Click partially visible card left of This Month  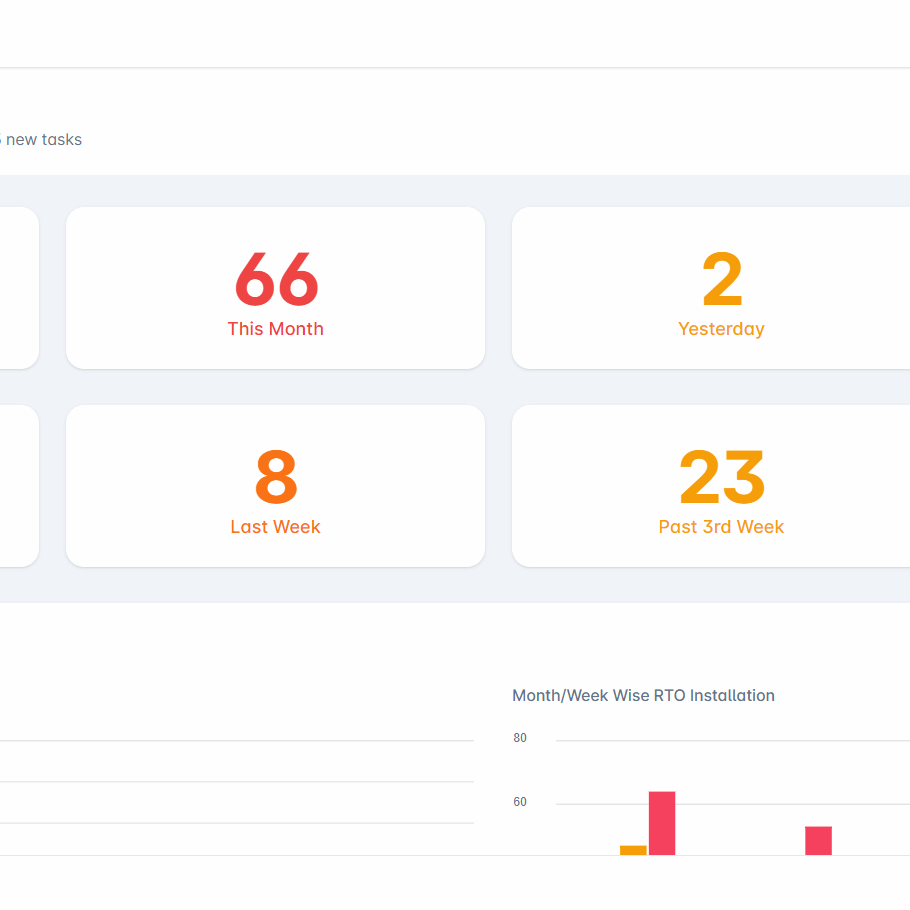pyautogui.click(x=18, y=288)
